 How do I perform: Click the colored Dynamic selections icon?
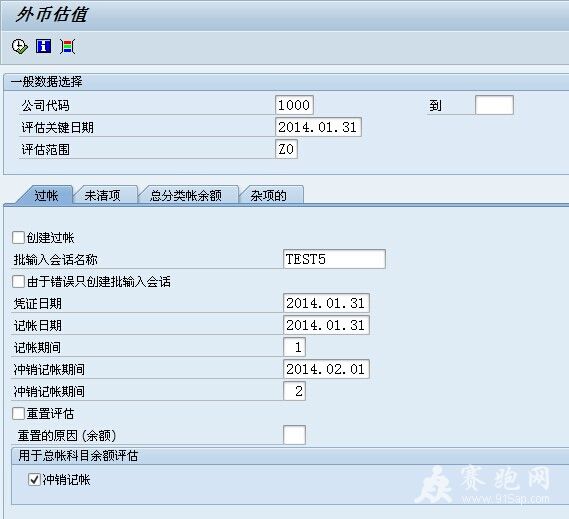click(67, 47)
